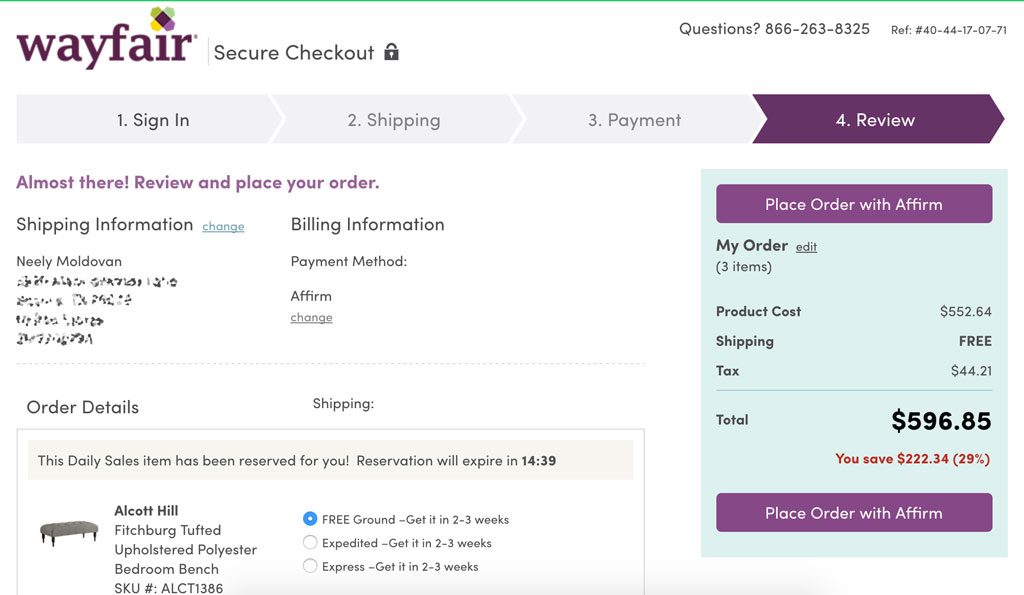Screen dimensions: 1024x595
Task: Click change link for Shipping Information
Action: point(223,227)
